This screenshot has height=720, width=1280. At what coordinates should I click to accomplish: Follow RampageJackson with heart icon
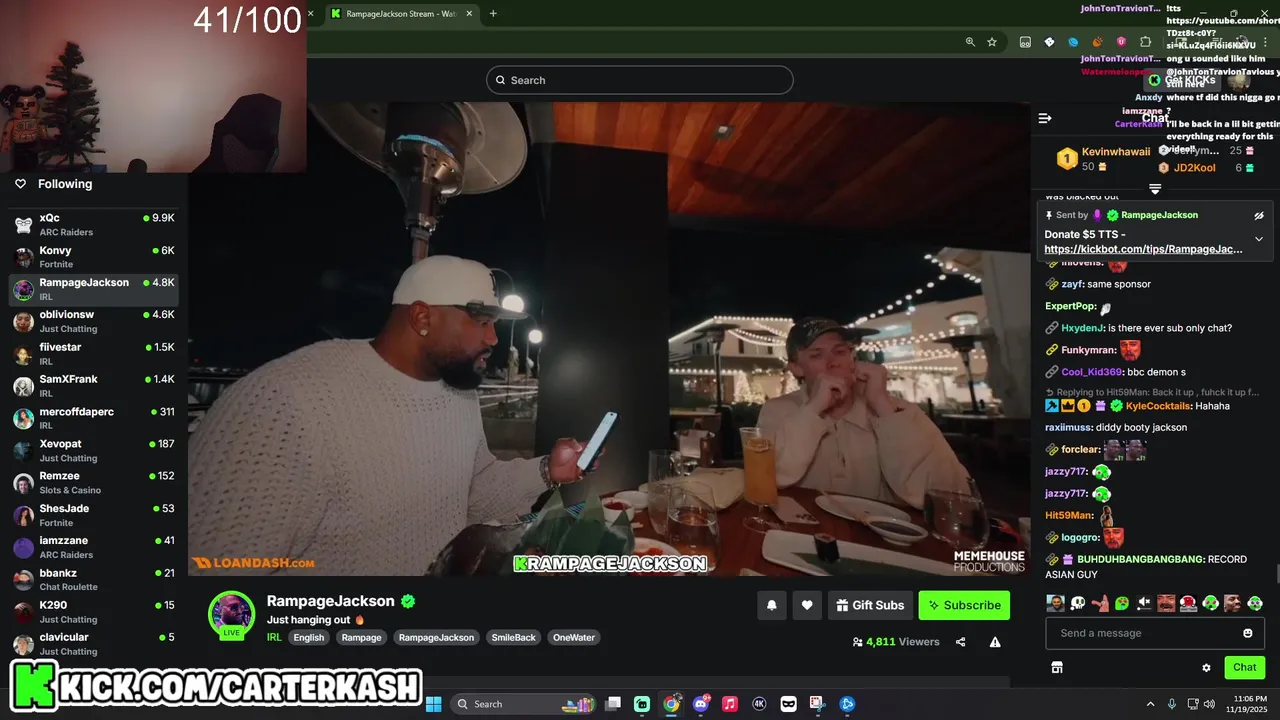pos(807,605)
